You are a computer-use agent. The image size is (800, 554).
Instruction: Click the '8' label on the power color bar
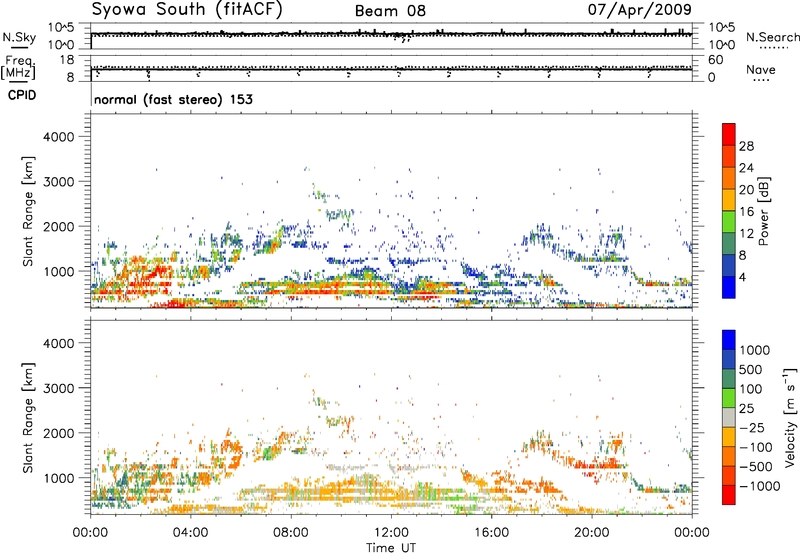pos(742,256)
